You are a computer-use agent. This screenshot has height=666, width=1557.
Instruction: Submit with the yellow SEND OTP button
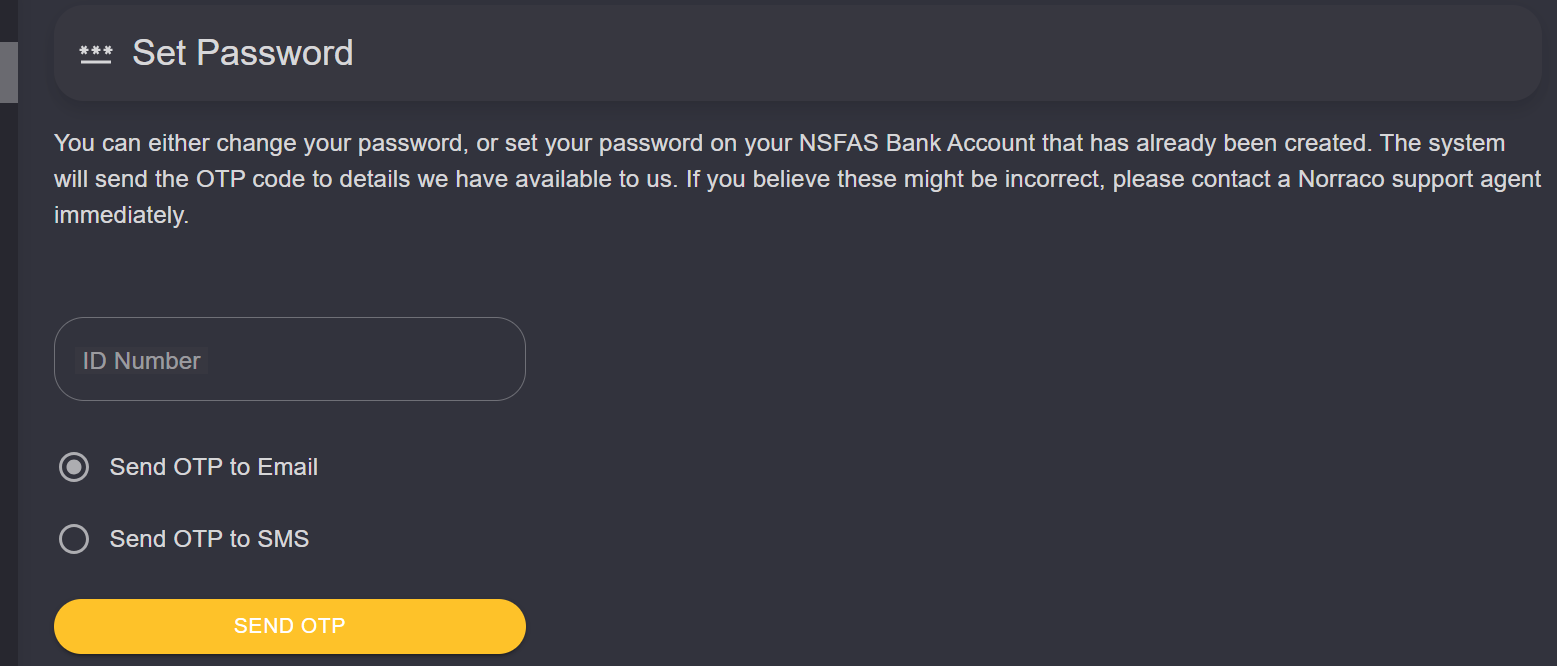click(x=290, y=627)
